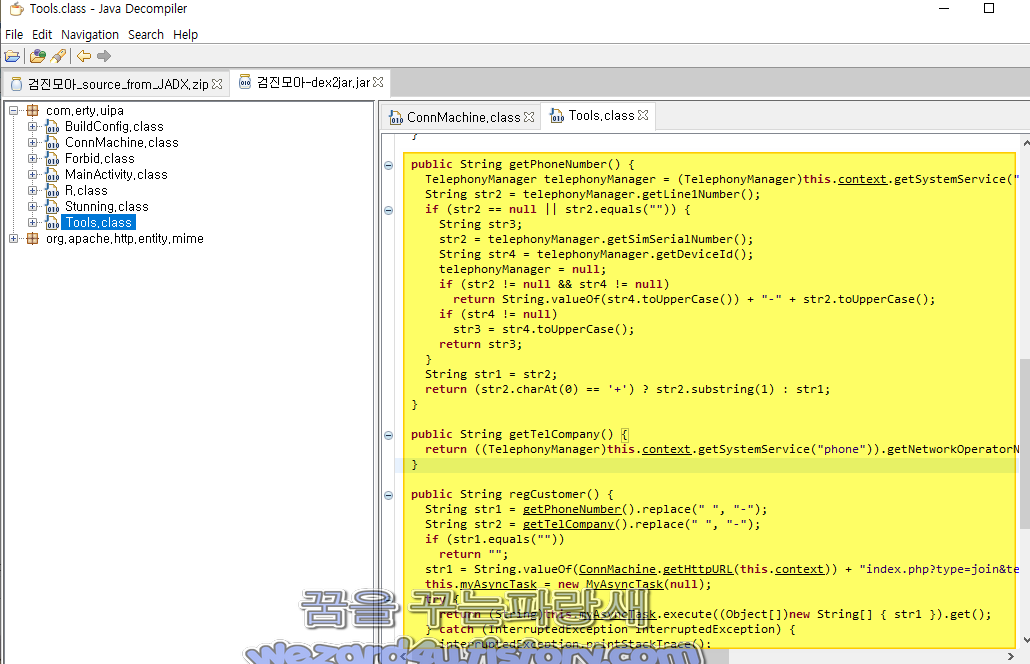Click the Forbid.class file icon
The image size is (1030, 664).
tap(53, 159)
